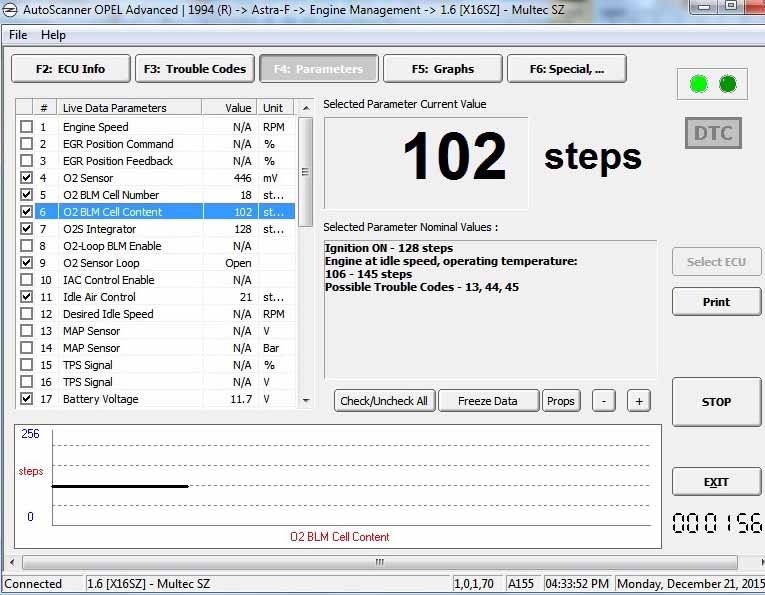Click the Live Data Parameters column header
The height and width of the screenshot is (595, 765).
pyautogui.click(x=115, y=108)
